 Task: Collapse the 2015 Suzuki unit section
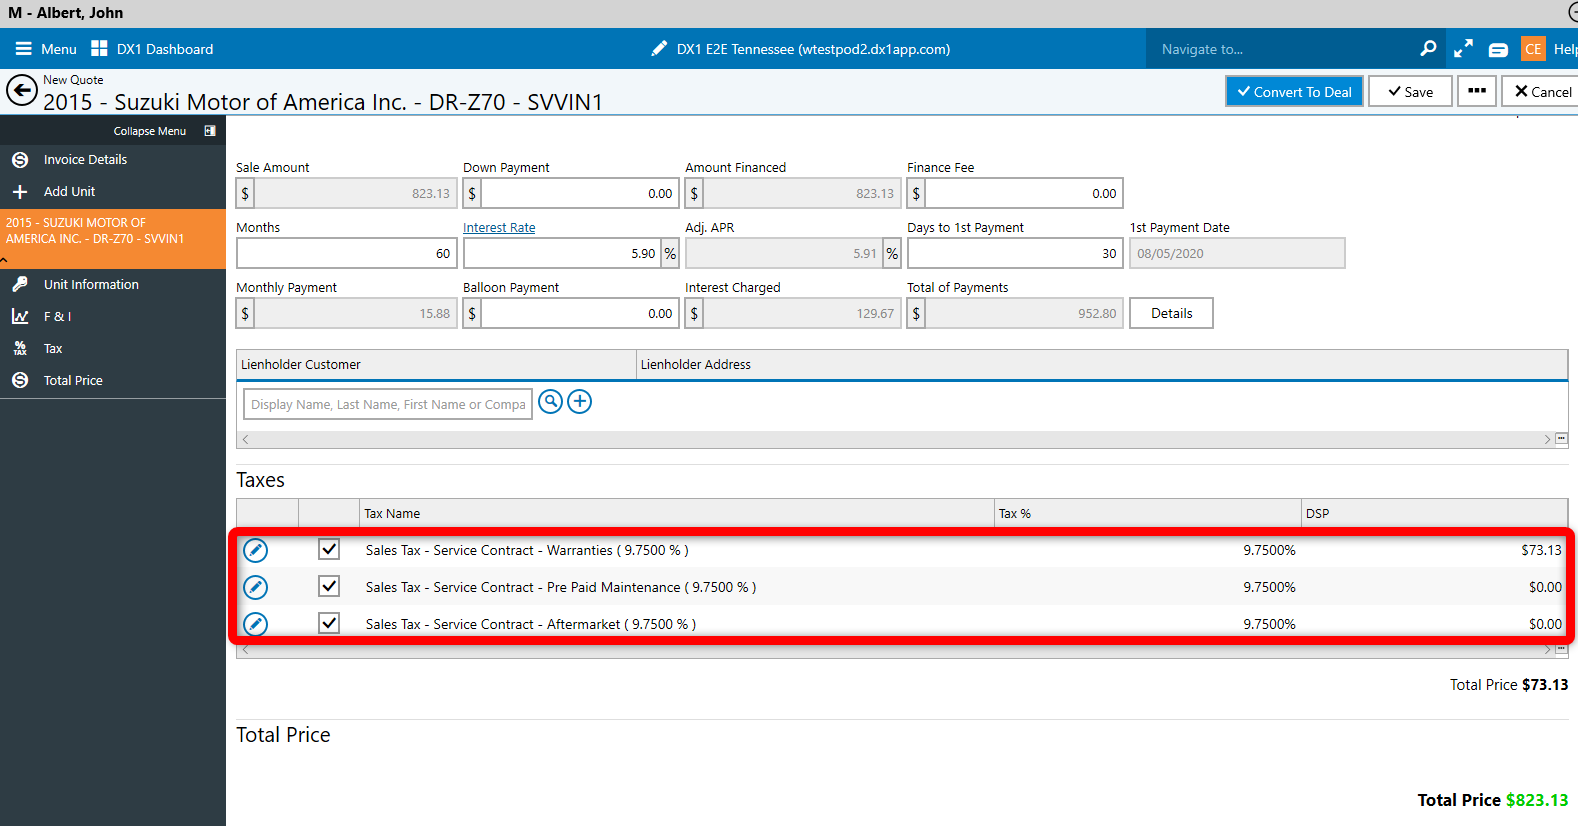(x=4, y=260)
